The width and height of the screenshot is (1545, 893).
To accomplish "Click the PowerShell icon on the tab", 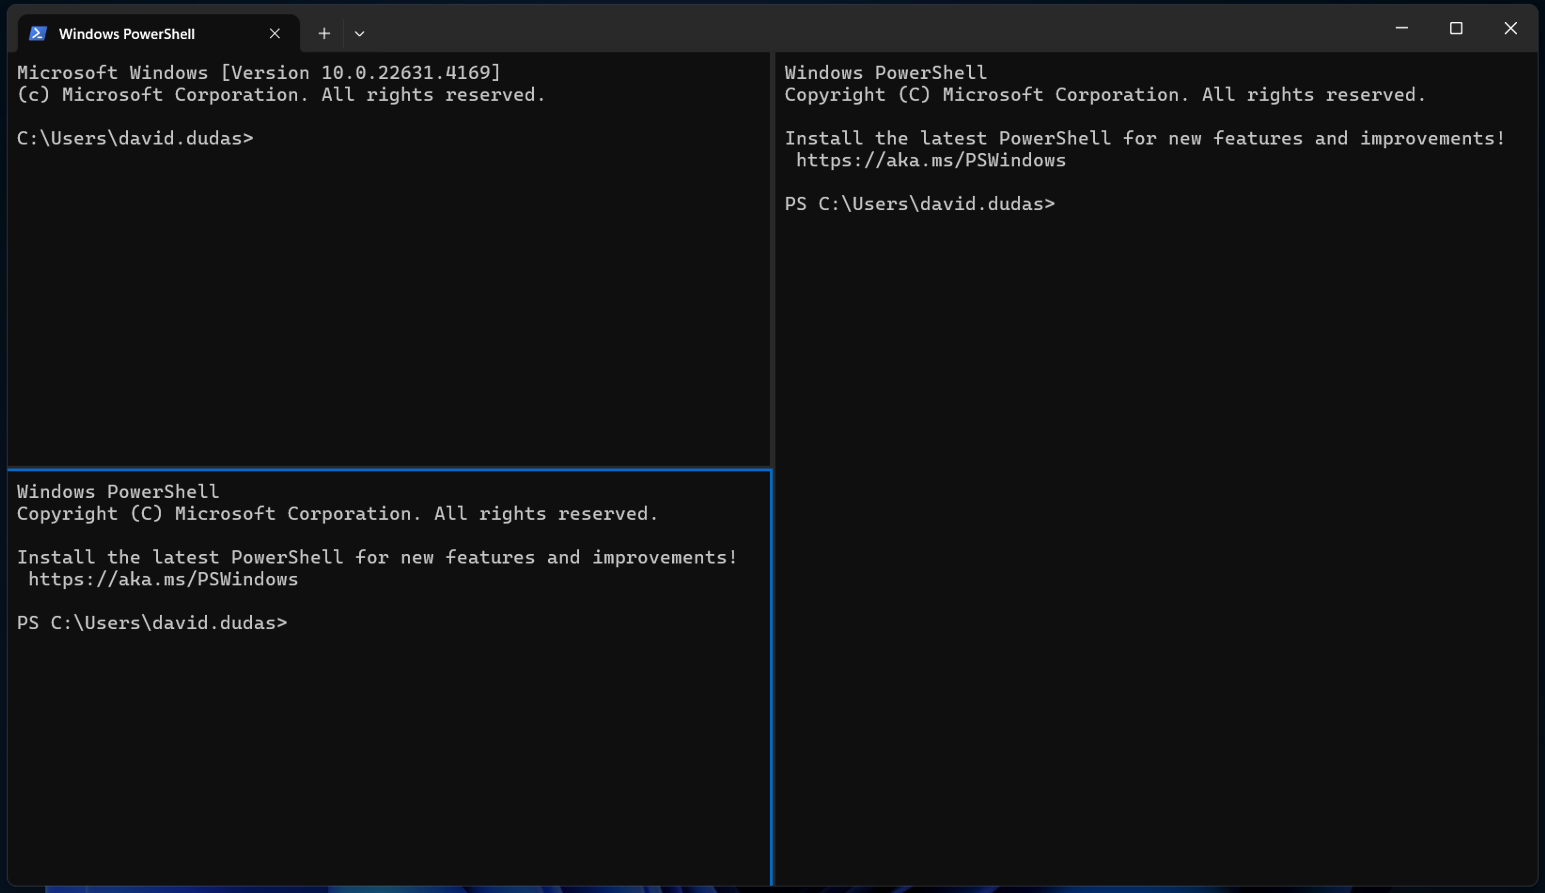I will tap(38, 33).
